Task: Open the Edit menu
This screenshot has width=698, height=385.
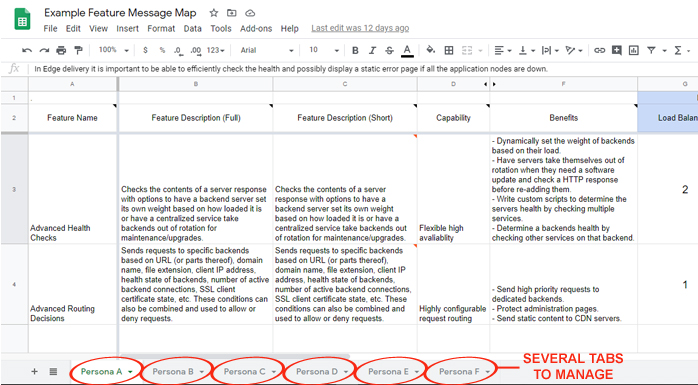Action: coord(73,28)
